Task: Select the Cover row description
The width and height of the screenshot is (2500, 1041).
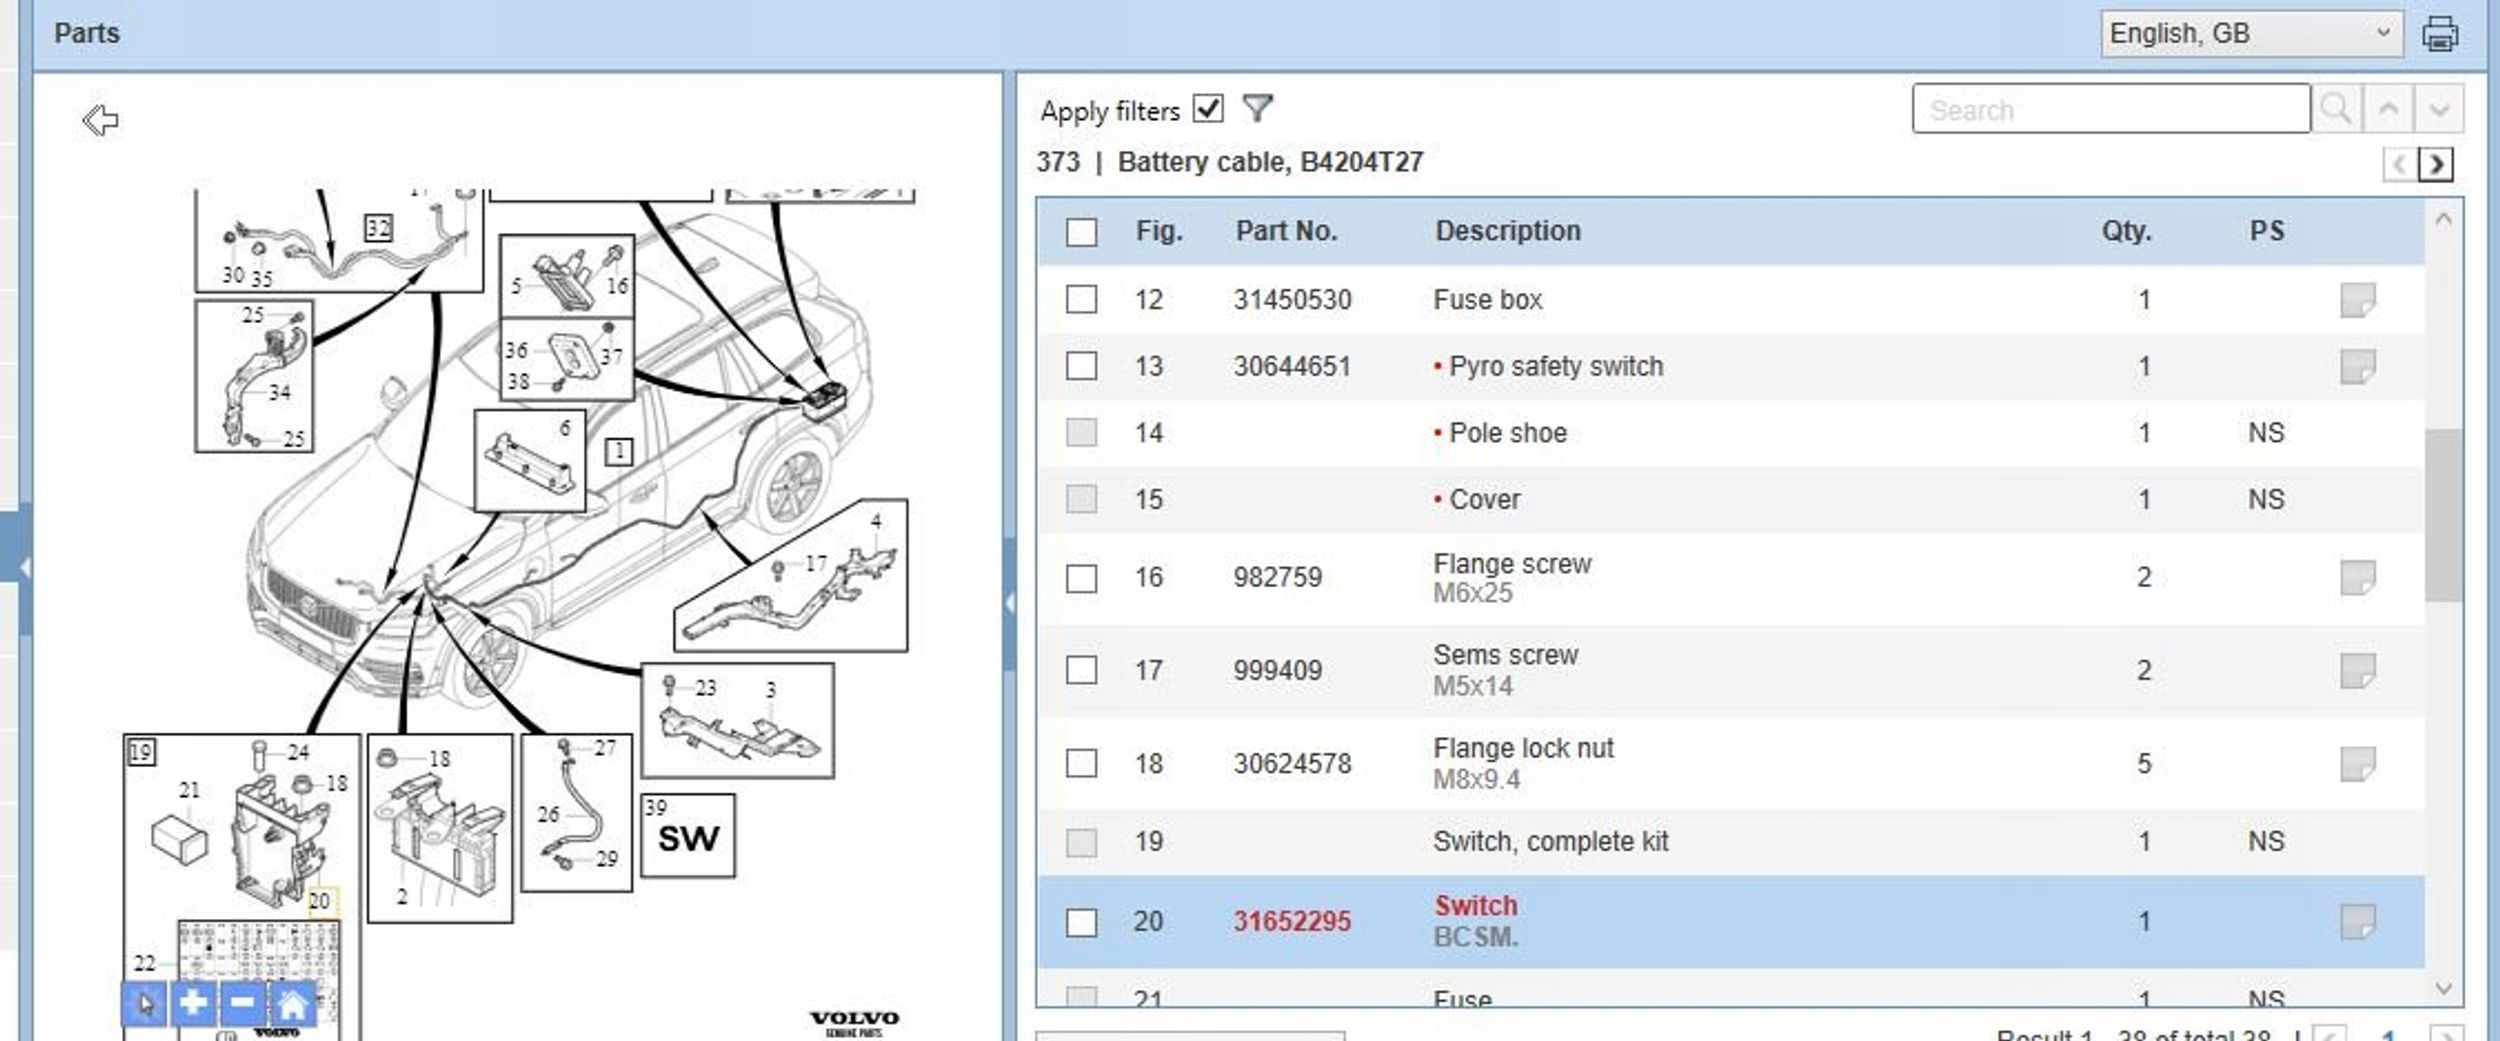Action: (1484, 500)
